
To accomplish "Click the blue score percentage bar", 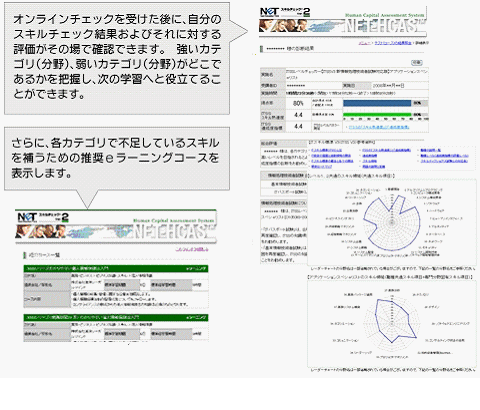I will [377, 103].
